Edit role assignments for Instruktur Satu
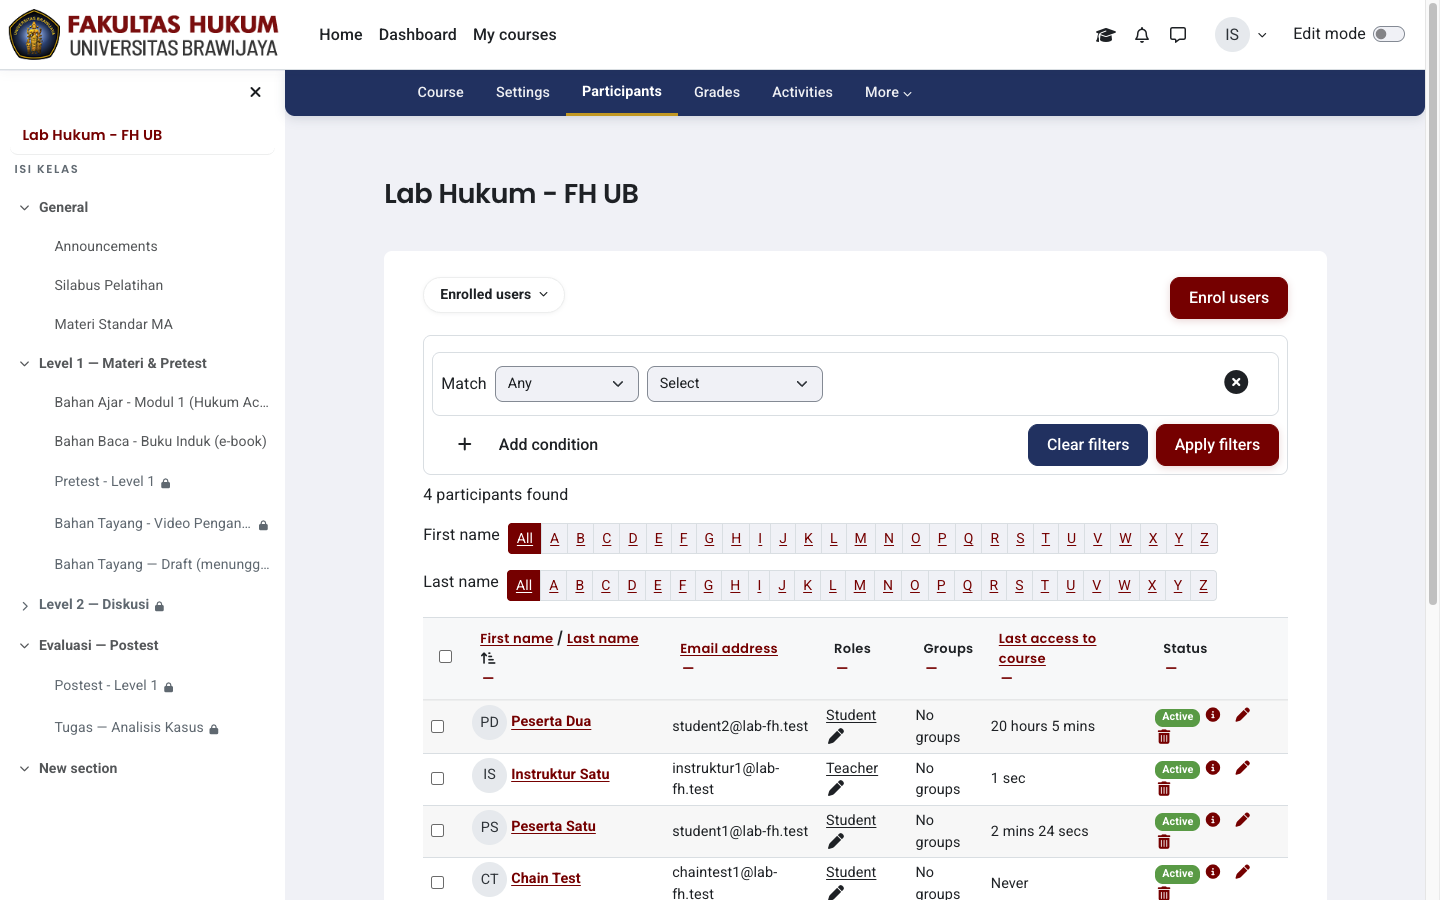Screen dimensions: 1440x900 (x=836, y=789)
